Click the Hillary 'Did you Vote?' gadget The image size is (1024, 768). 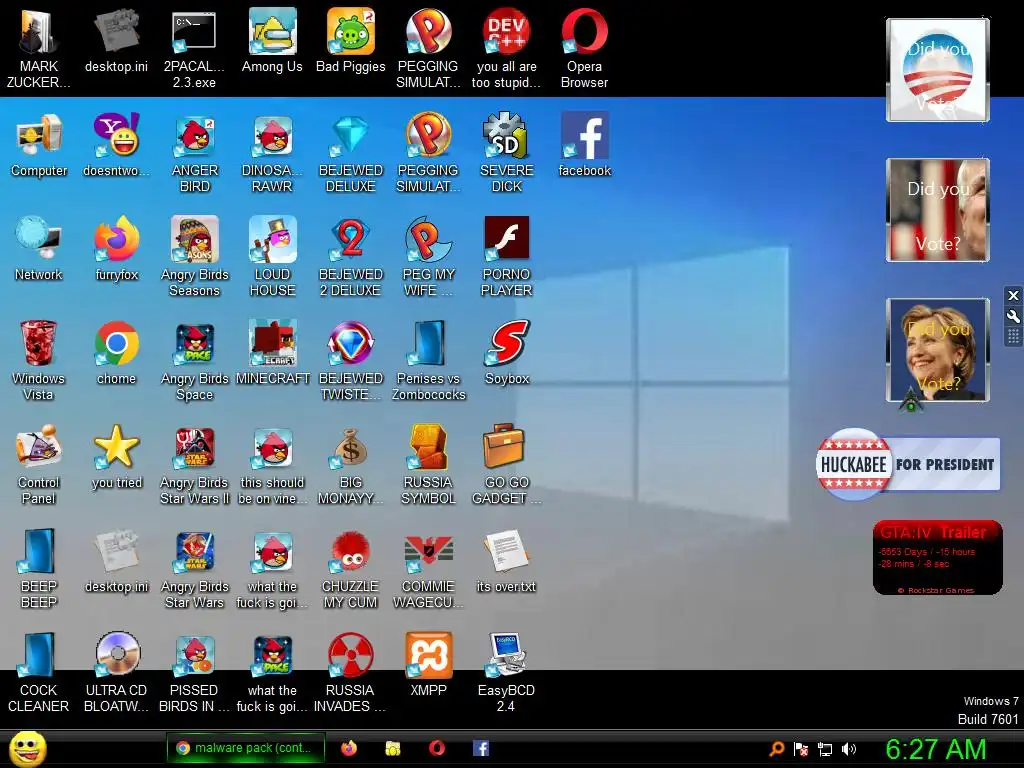coord(938,350)
